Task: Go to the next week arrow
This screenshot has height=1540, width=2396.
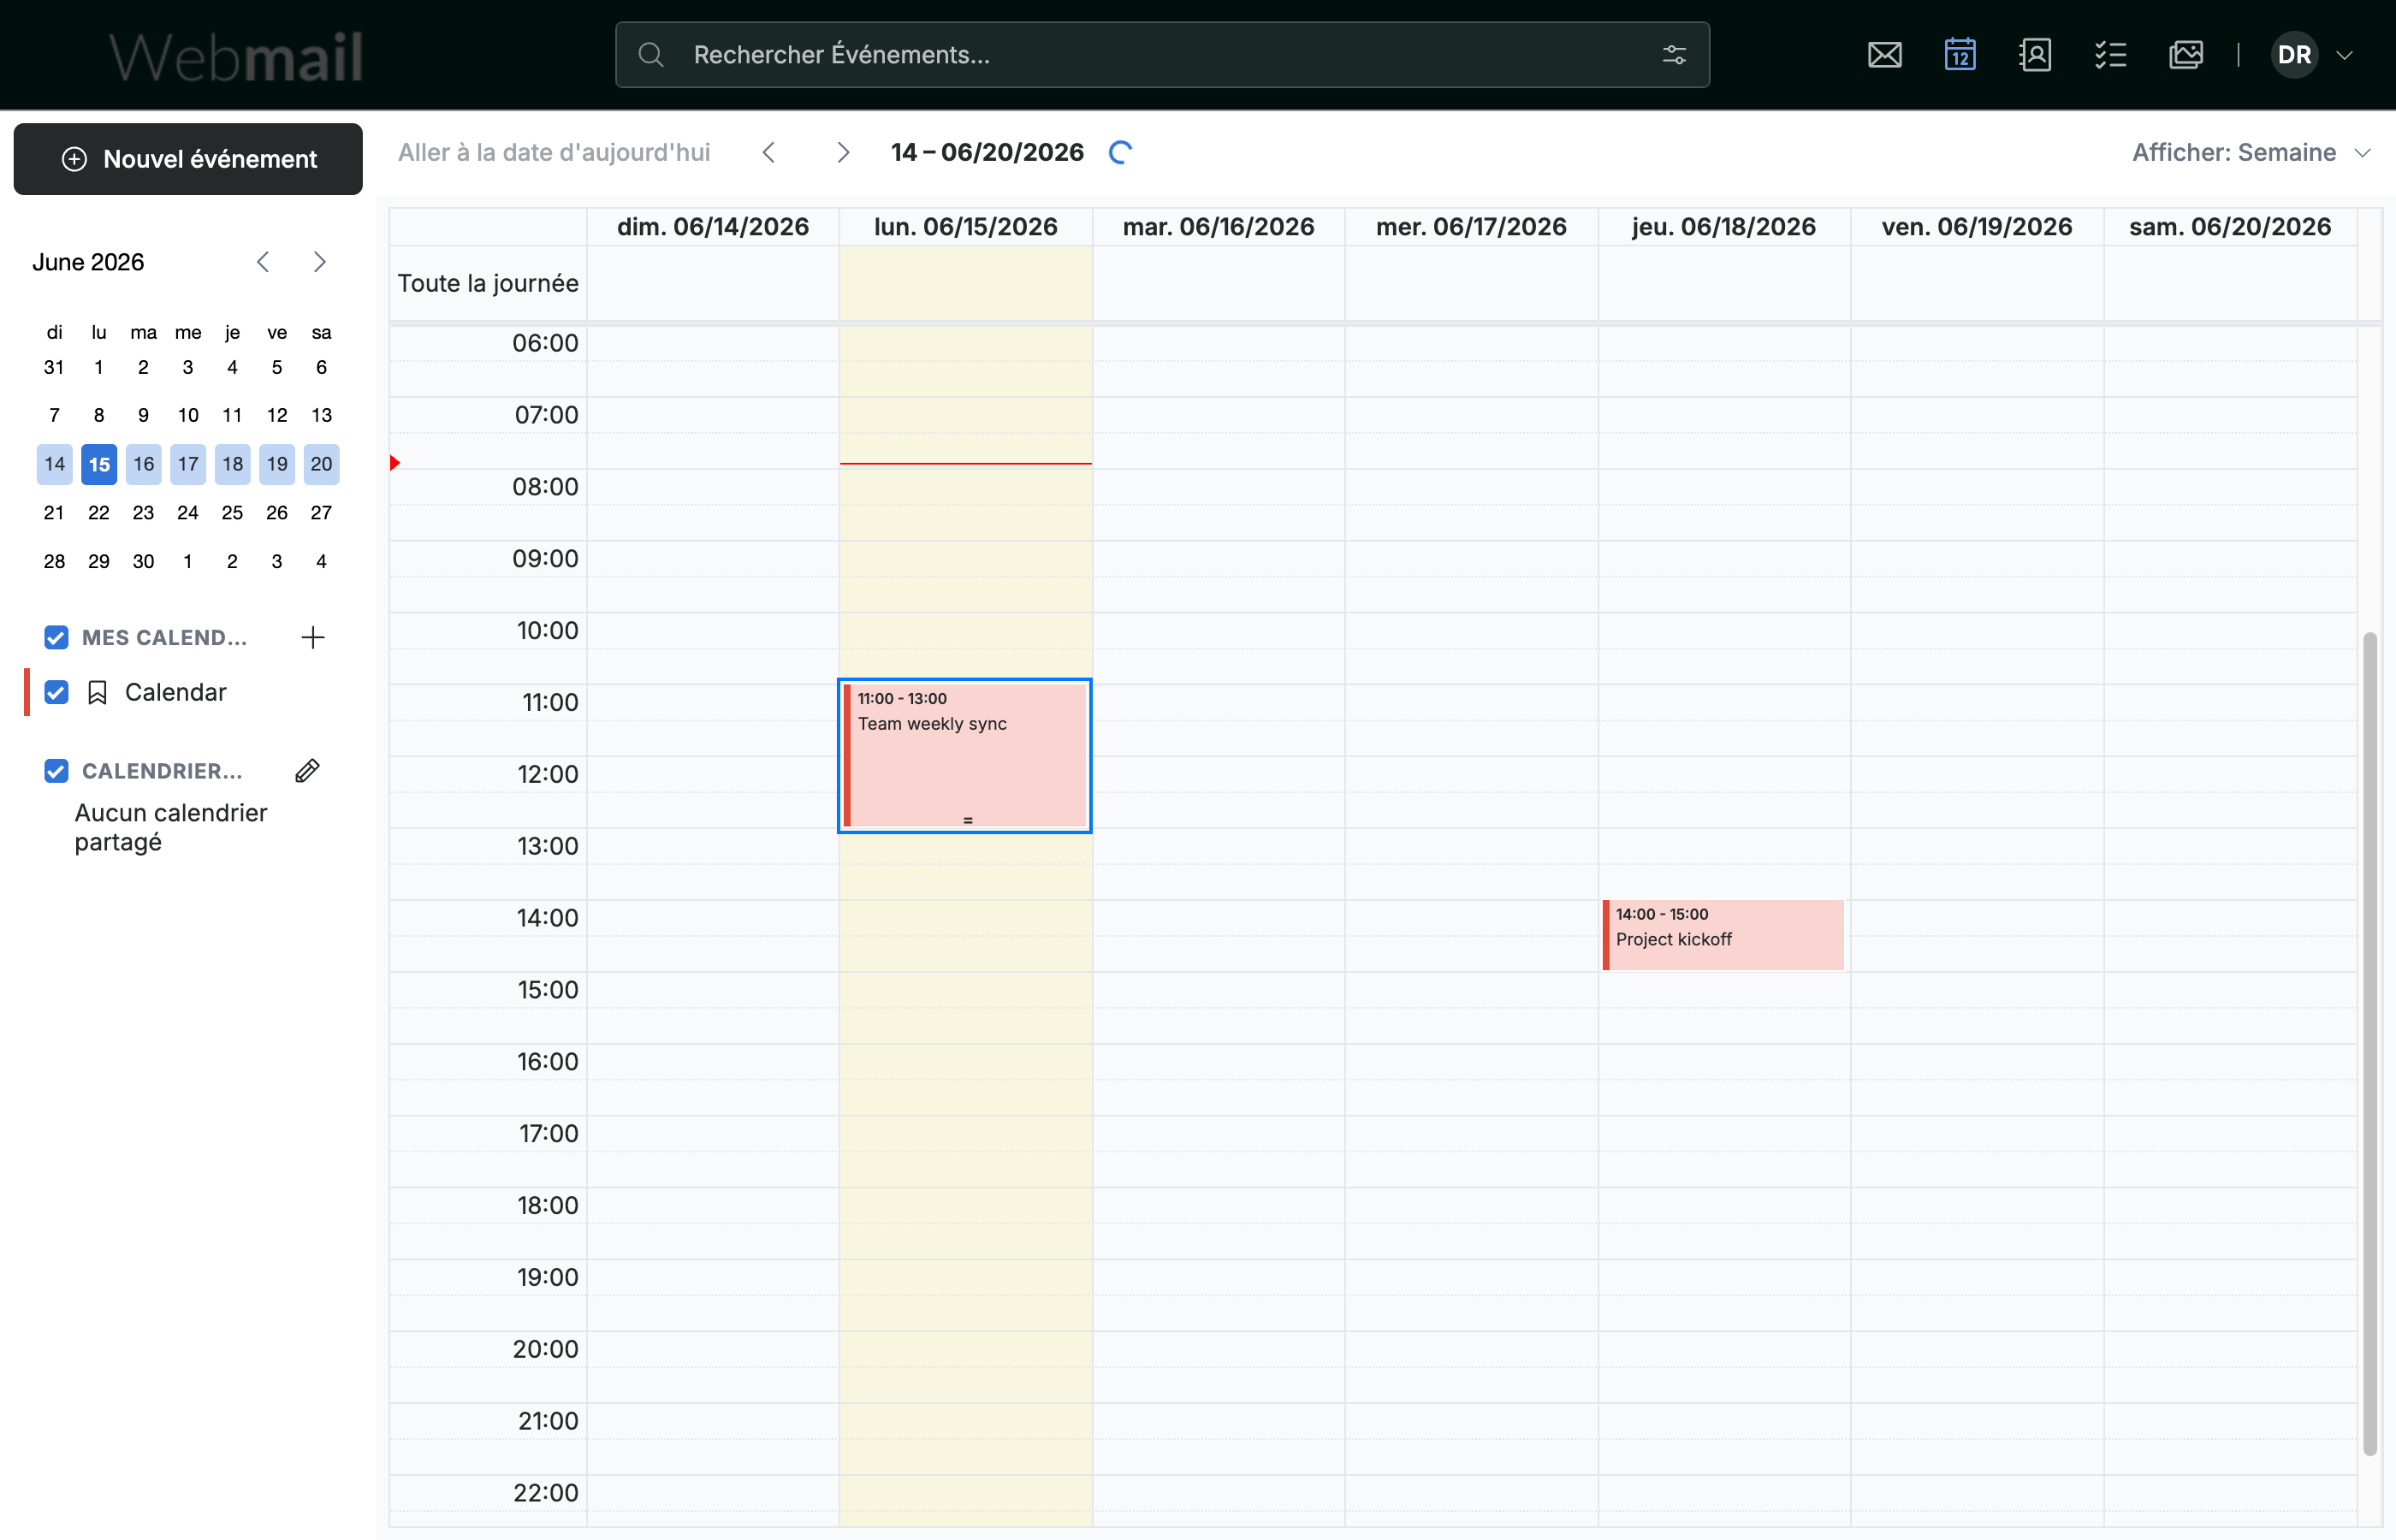Action: click(843, 152)
